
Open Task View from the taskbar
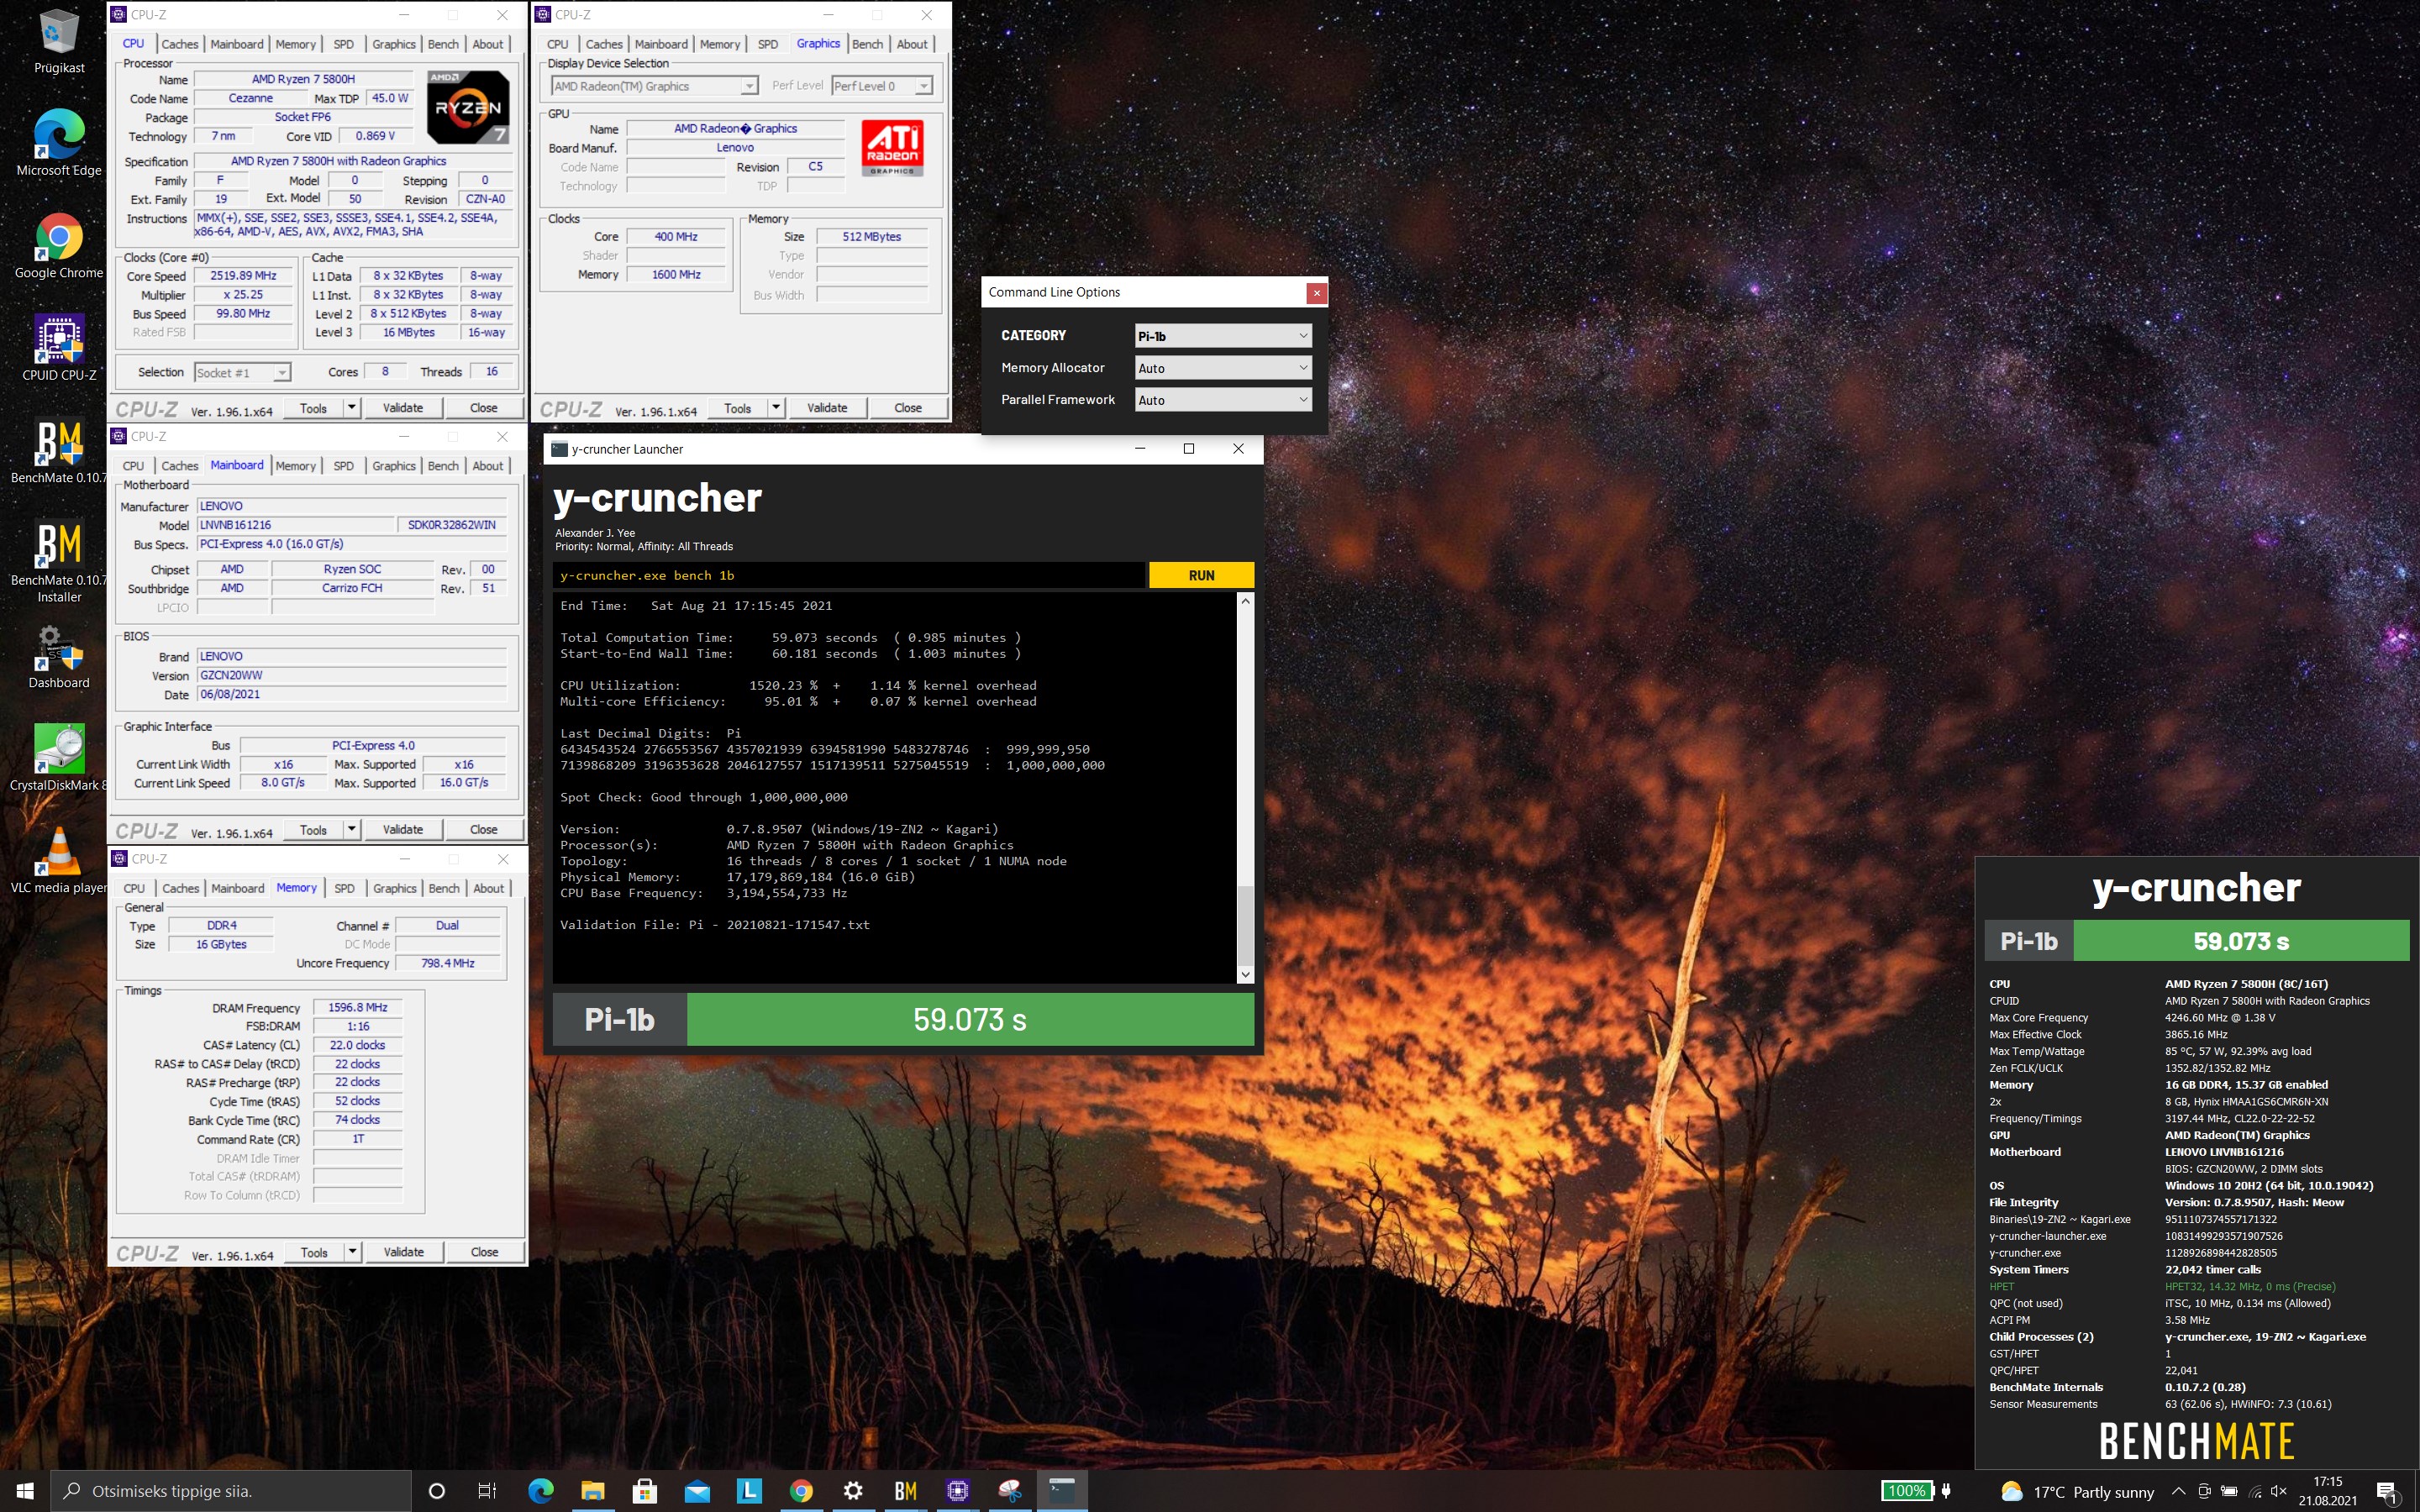tap(487, 1491)
